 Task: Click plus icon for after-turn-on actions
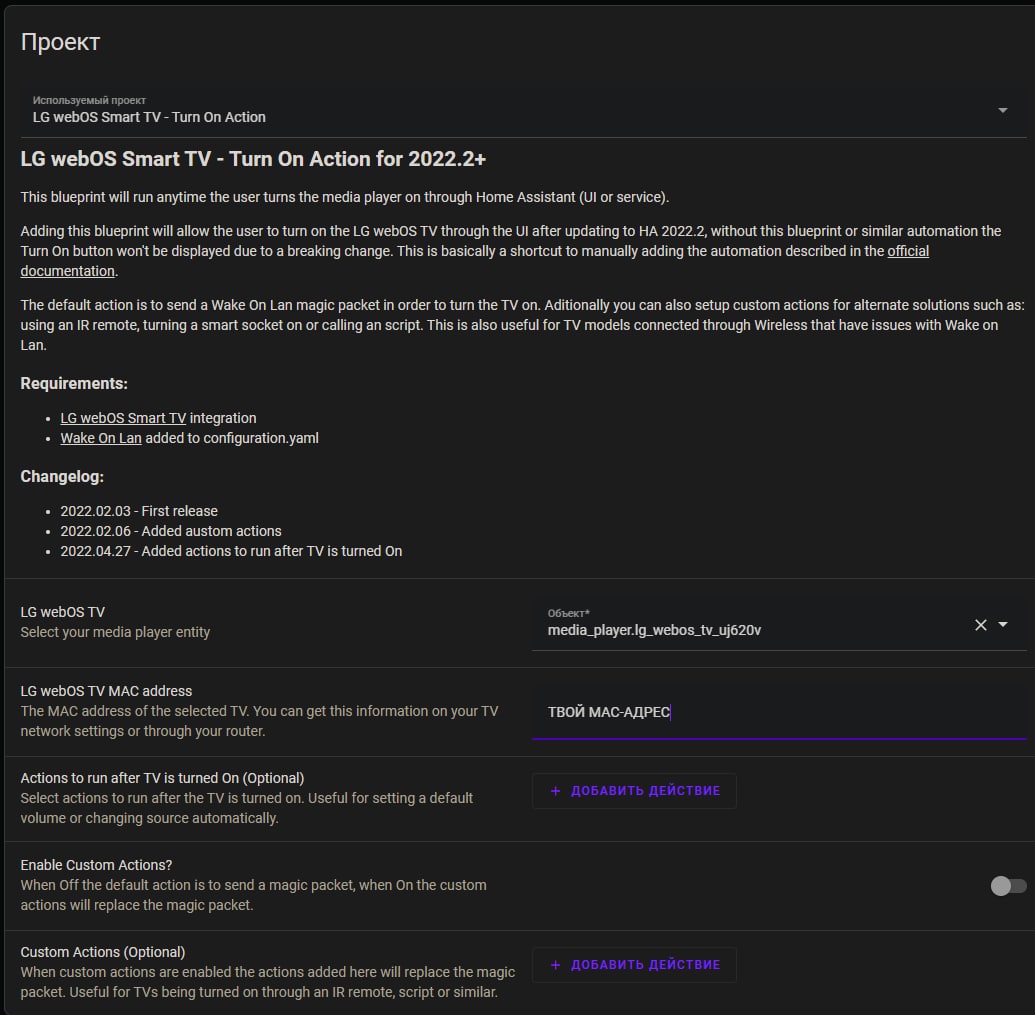(556, 791)
